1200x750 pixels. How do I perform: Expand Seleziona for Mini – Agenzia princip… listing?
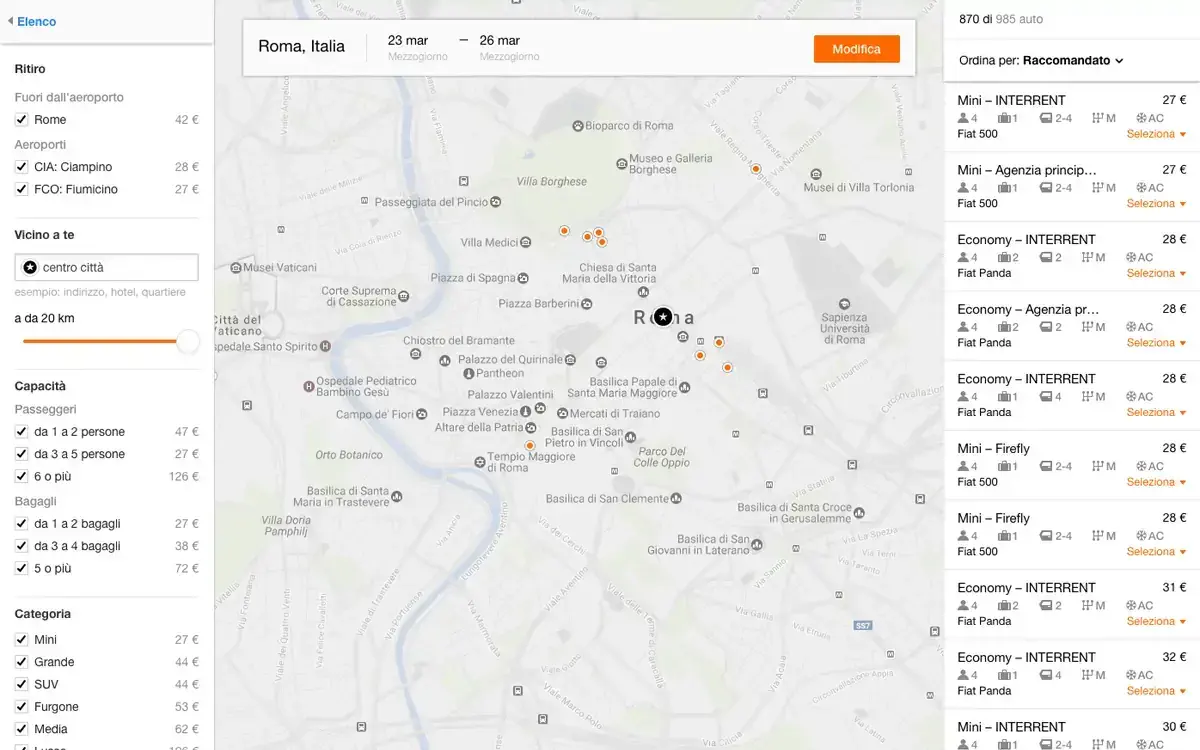1156,204
